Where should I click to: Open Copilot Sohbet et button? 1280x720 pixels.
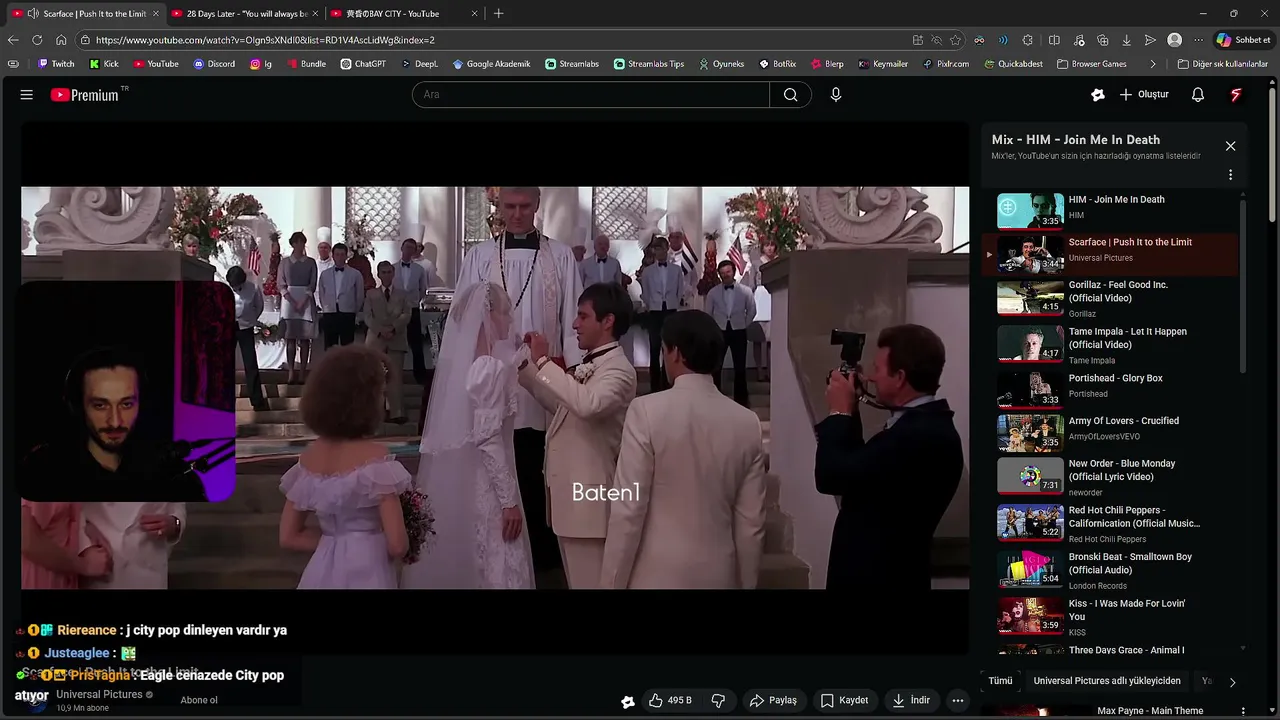(1244, 40)
